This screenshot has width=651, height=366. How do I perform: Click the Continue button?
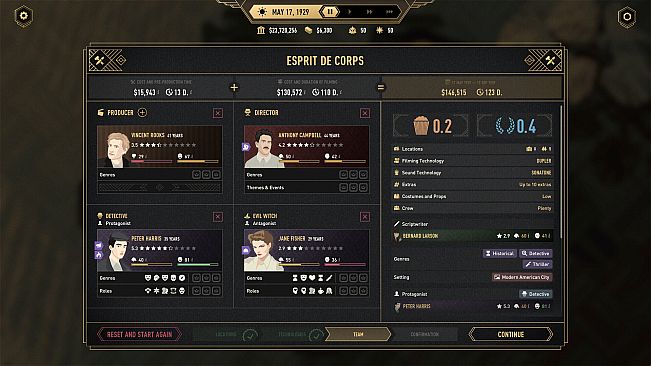511,334
